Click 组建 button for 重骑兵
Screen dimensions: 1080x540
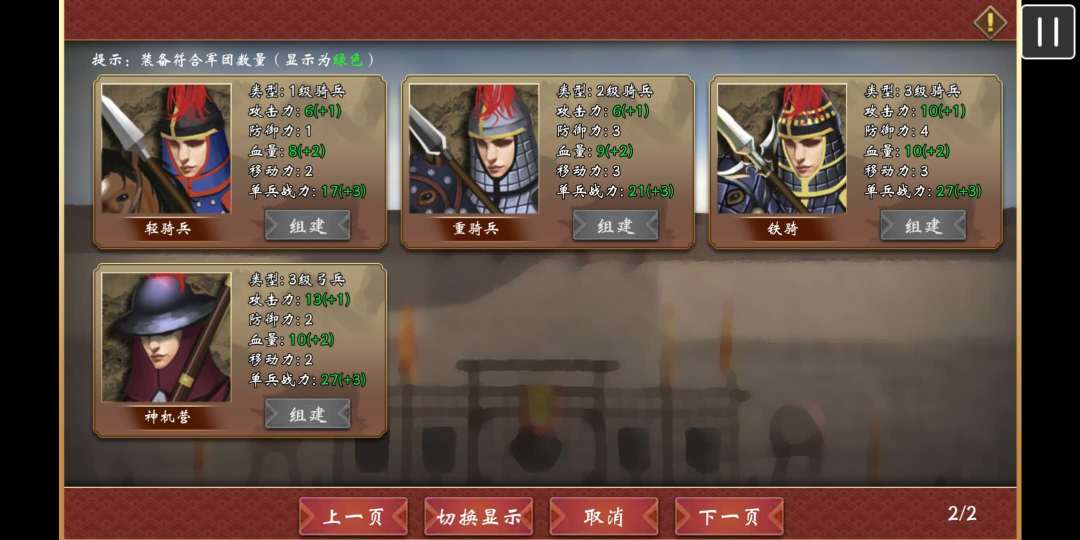click(616, 225)
